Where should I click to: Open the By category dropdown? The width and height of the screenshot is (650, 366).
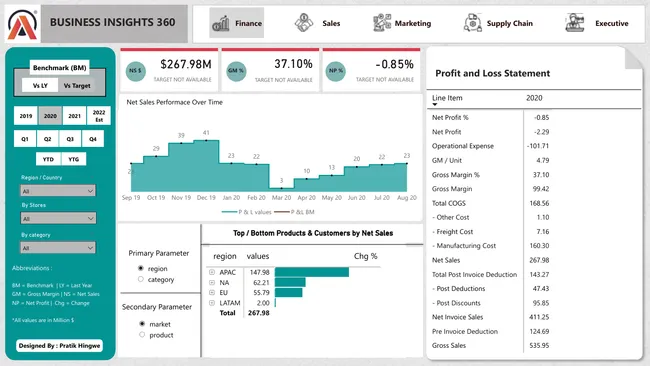(58, 248)
